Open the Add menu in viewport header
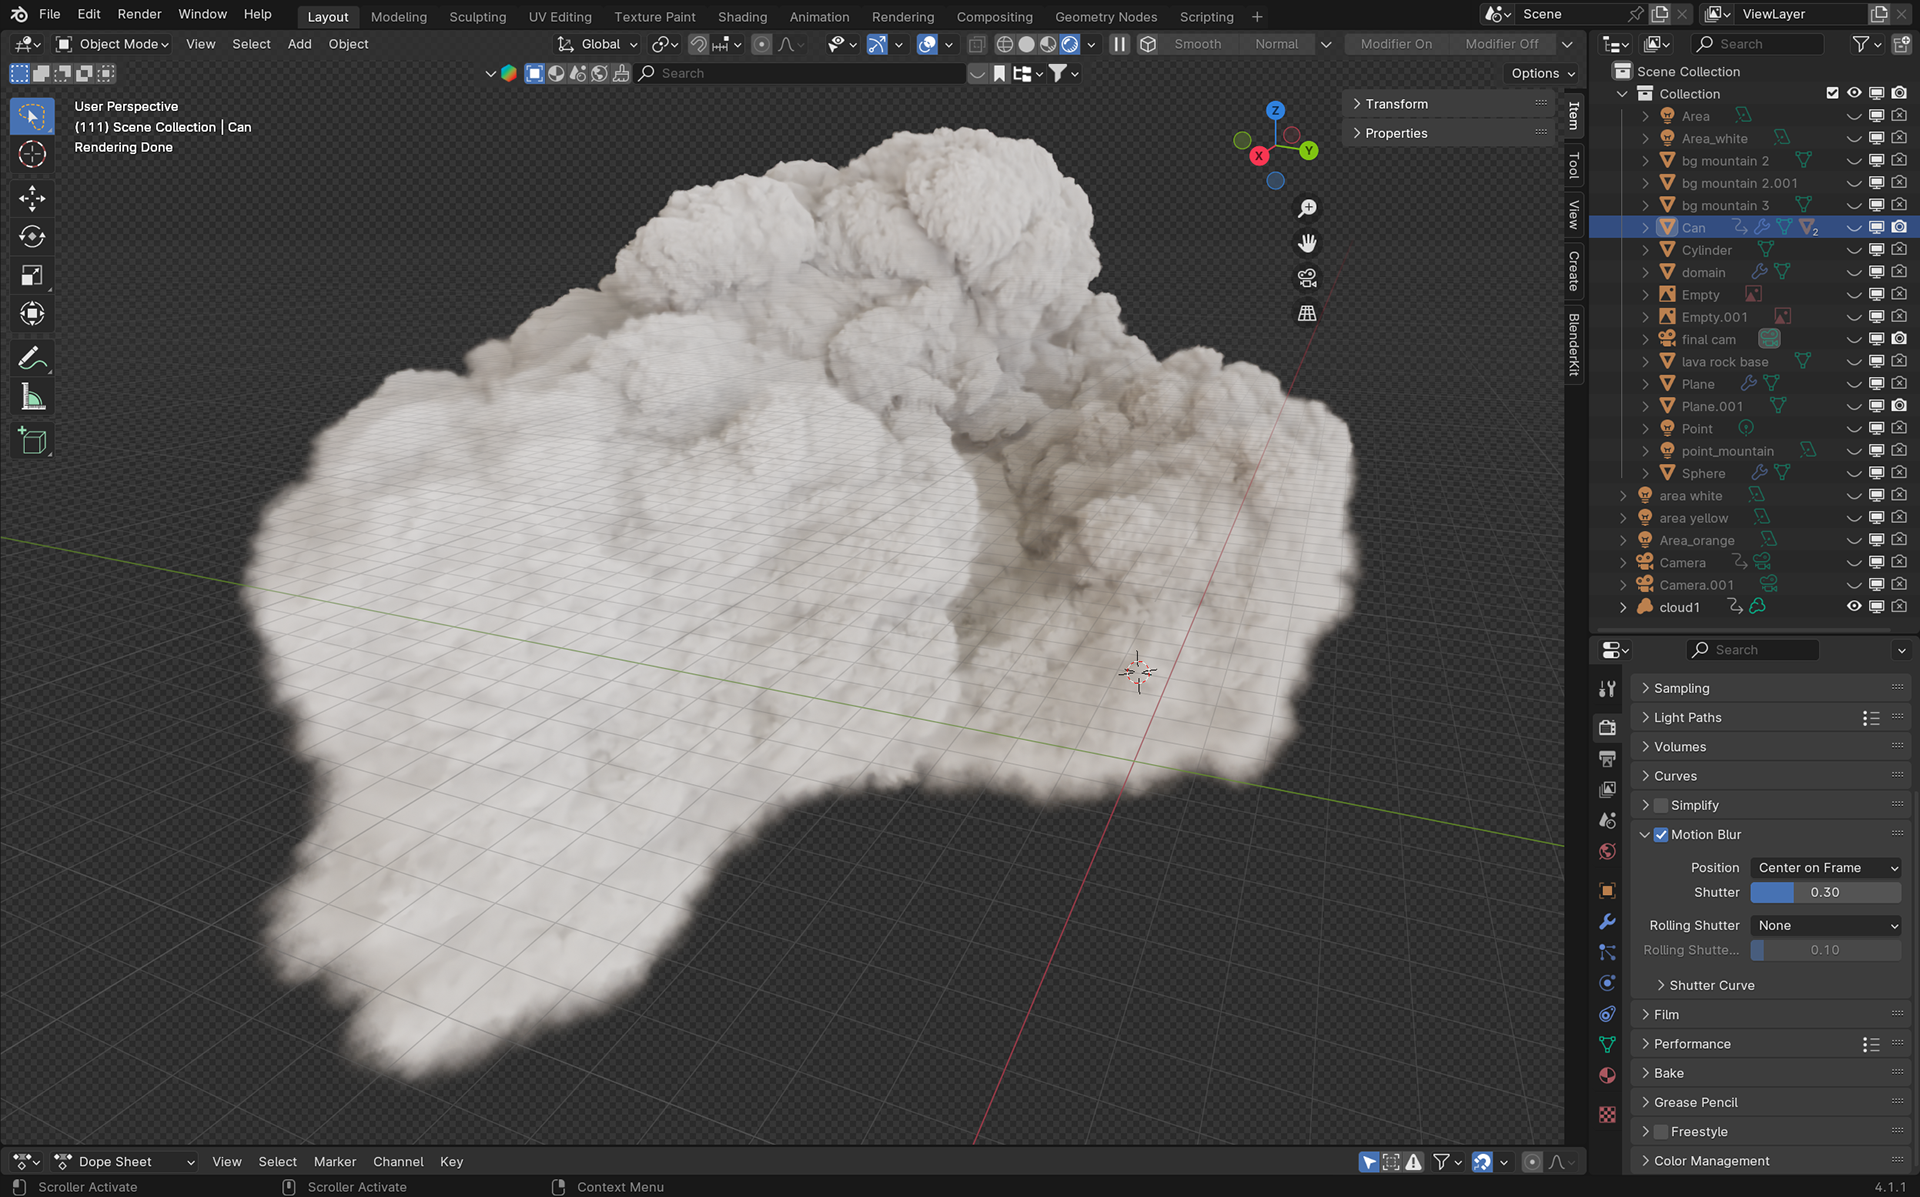The height and width of the screenshot is (1197, 1920). (299, 44)
